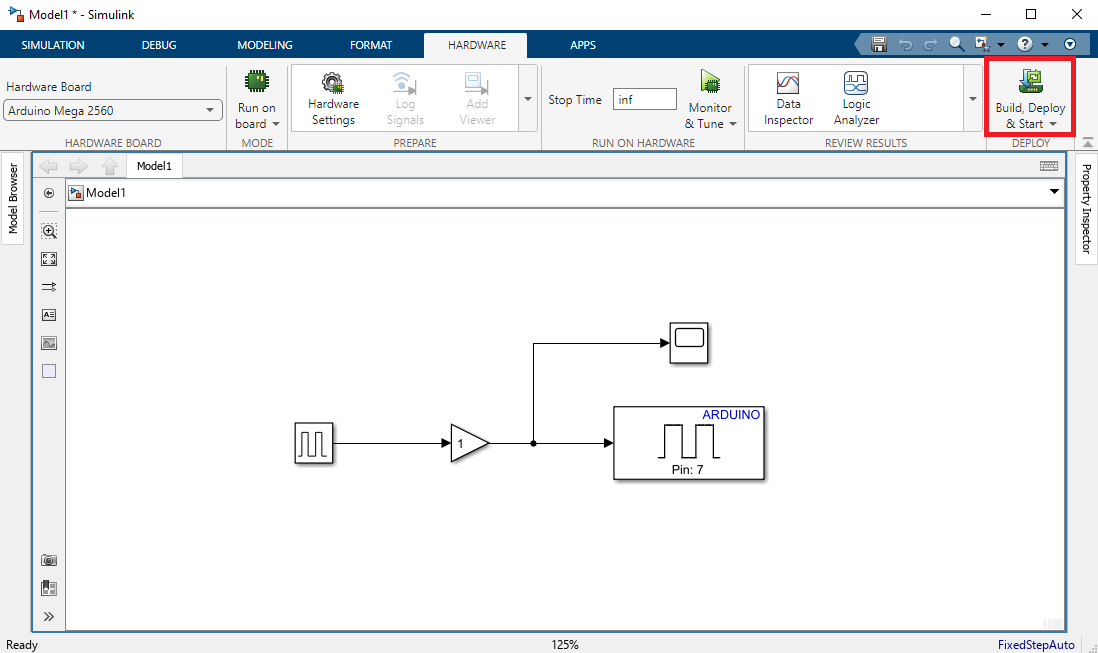Toggle the hide/show explorer bar button

coord(49,193)
